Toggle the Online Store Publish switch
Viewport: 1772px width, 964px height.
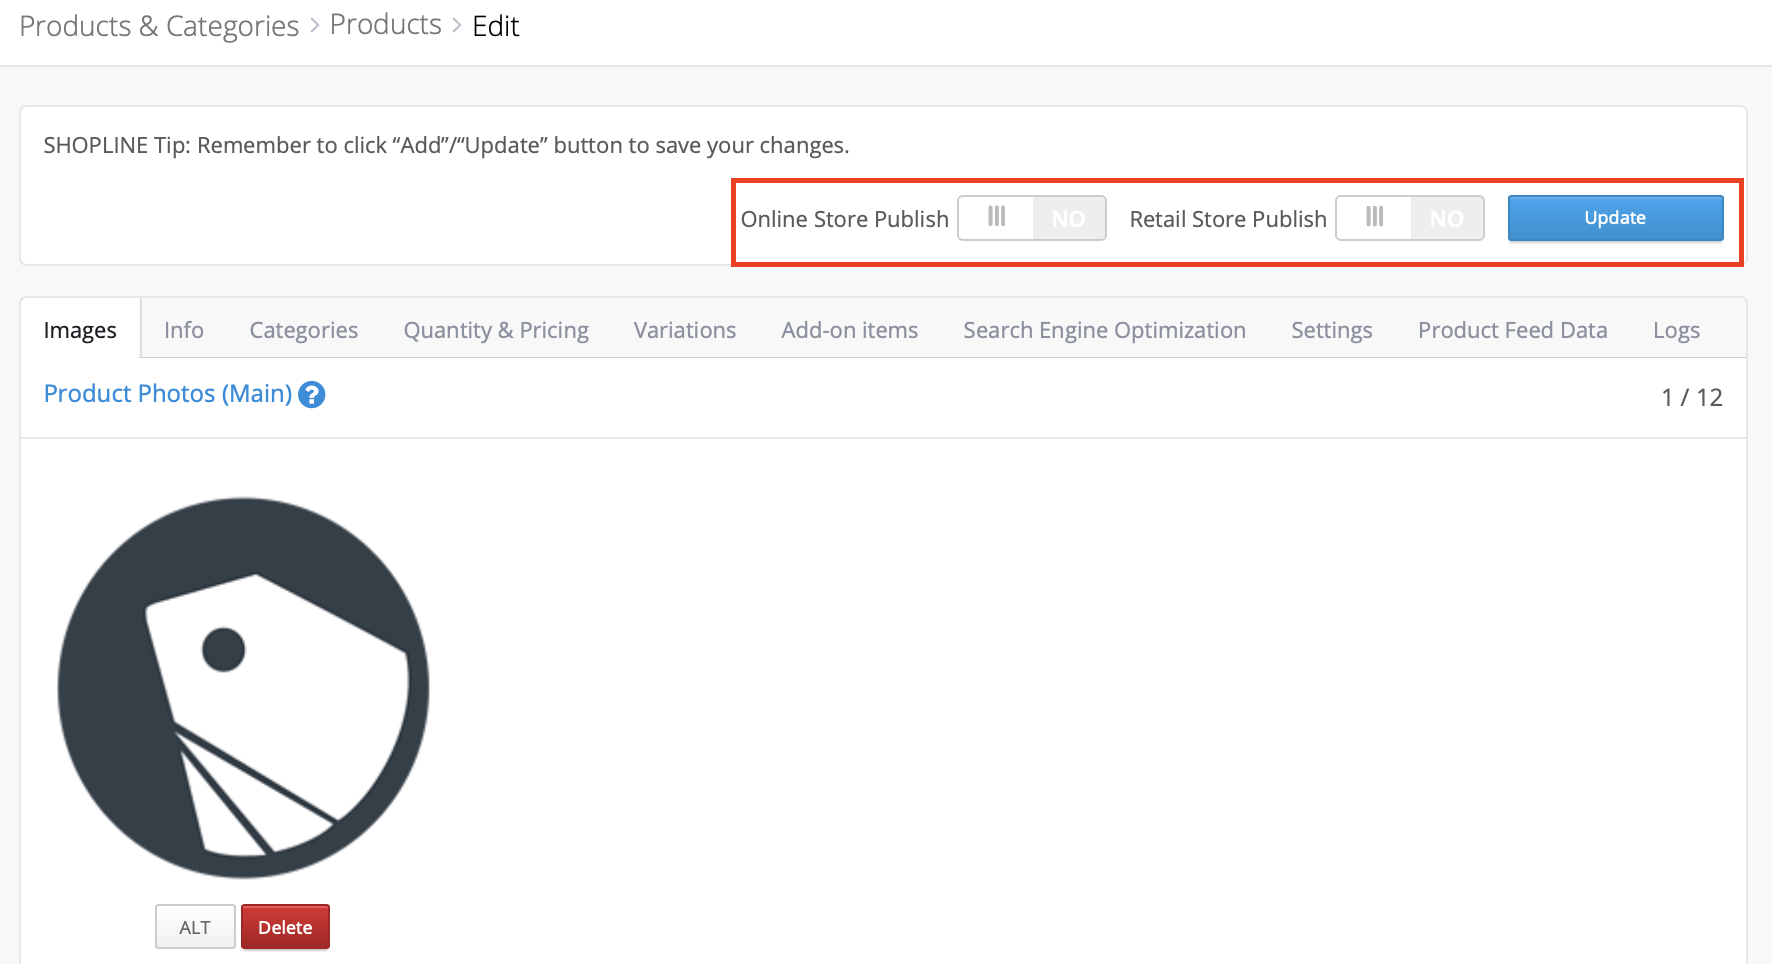1032,218
